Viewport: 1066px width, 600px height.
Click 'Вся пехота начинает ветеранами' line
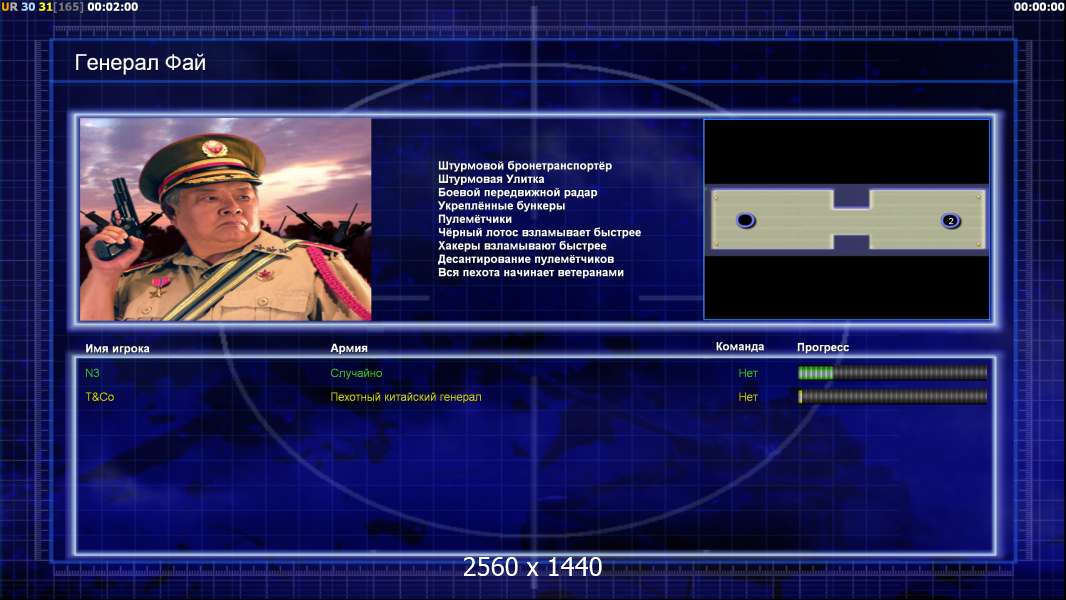(x=530, y=272)
